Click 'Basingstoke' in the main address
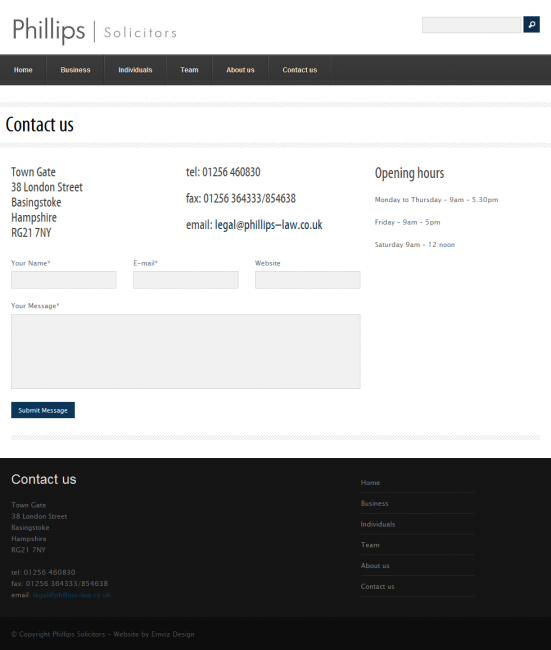This screenshot has width=551, height=650. click(36, 202)
